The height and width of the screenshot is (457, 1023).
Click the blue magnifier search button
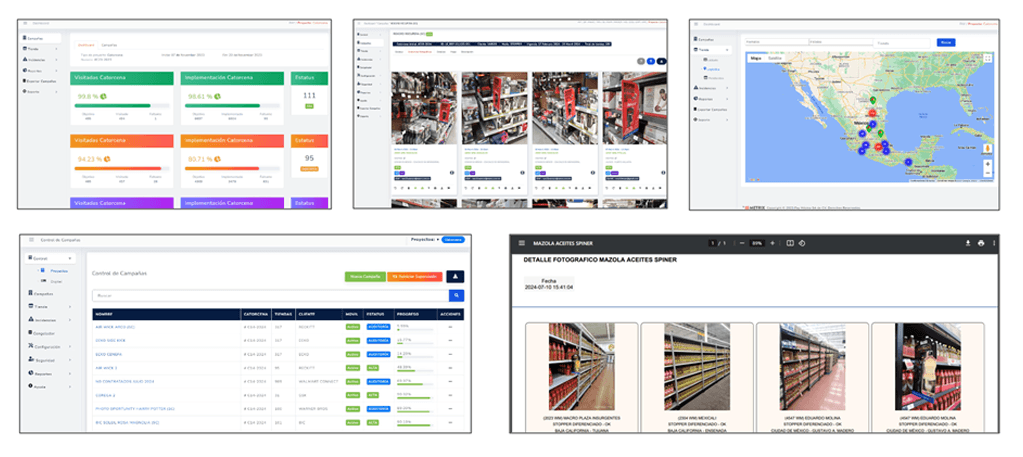tap(456, 296)
